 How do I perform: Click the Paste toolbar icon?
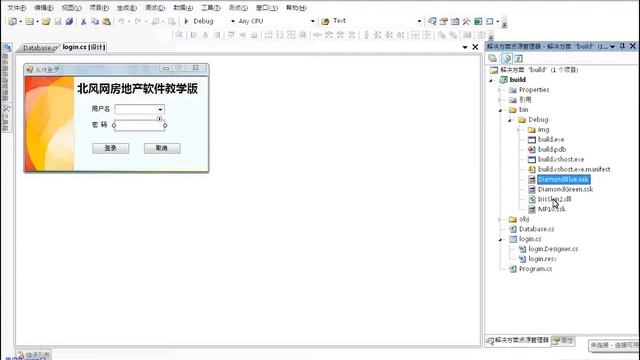[x=107, y=21]
